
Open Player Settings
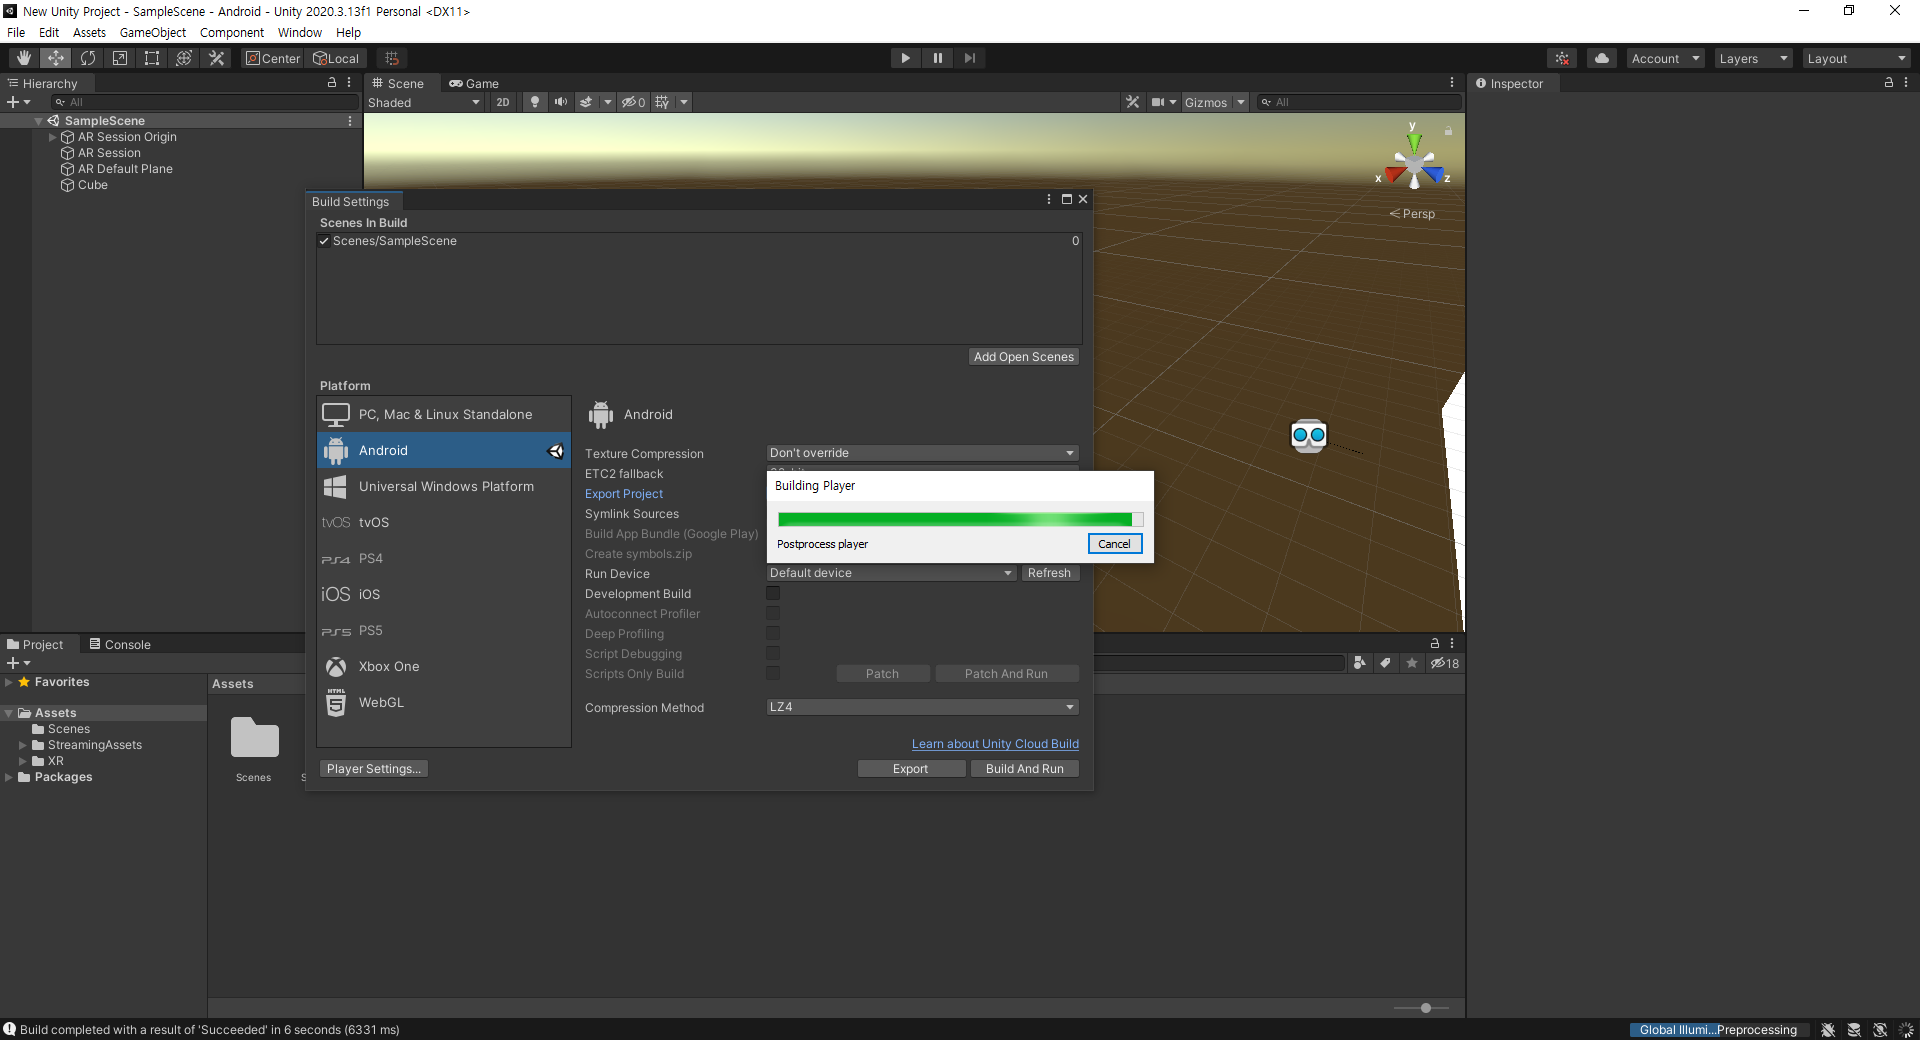coord(374,769)
